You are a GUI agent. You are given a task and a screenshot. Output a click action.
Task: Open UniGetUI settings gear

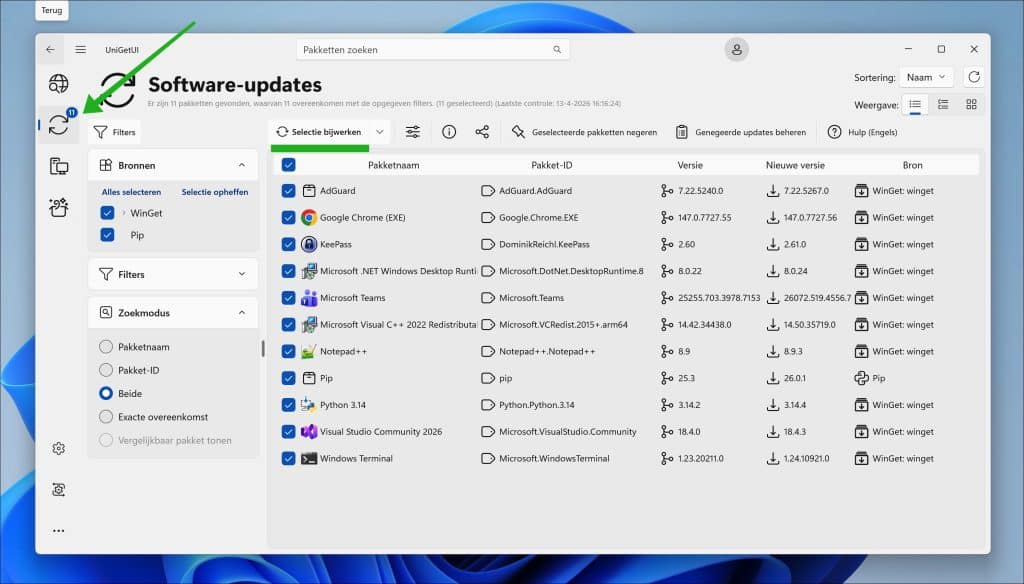pos(58,448)
